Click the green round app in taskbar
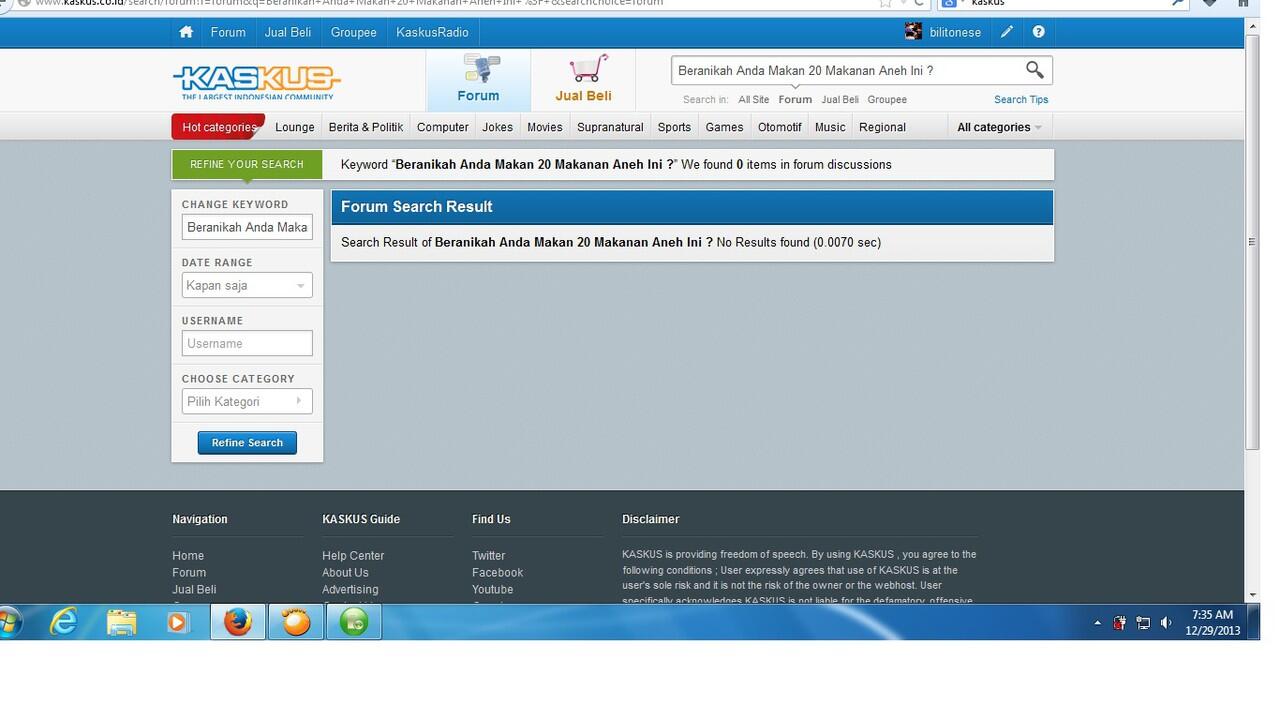Screen dimensions: 1280x720 pos(354,622)
